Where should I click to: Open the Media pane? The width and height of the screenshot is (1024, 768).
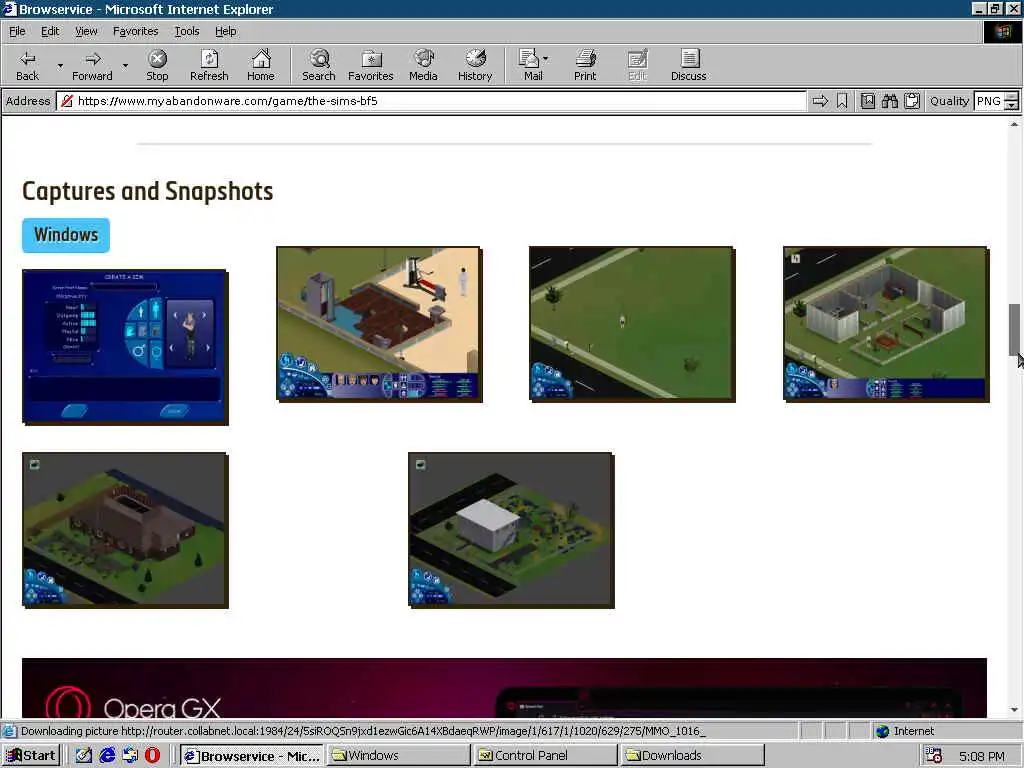coord(423,65)
